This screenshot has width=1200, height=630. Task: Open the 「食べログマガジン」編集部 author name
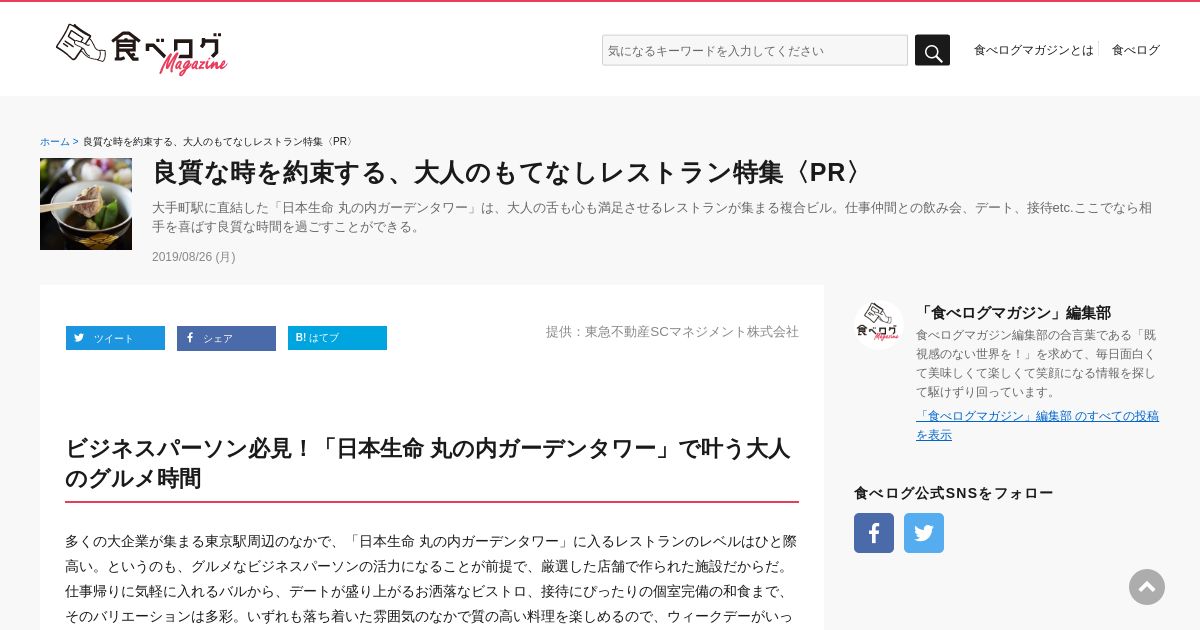click(1013, 313)
